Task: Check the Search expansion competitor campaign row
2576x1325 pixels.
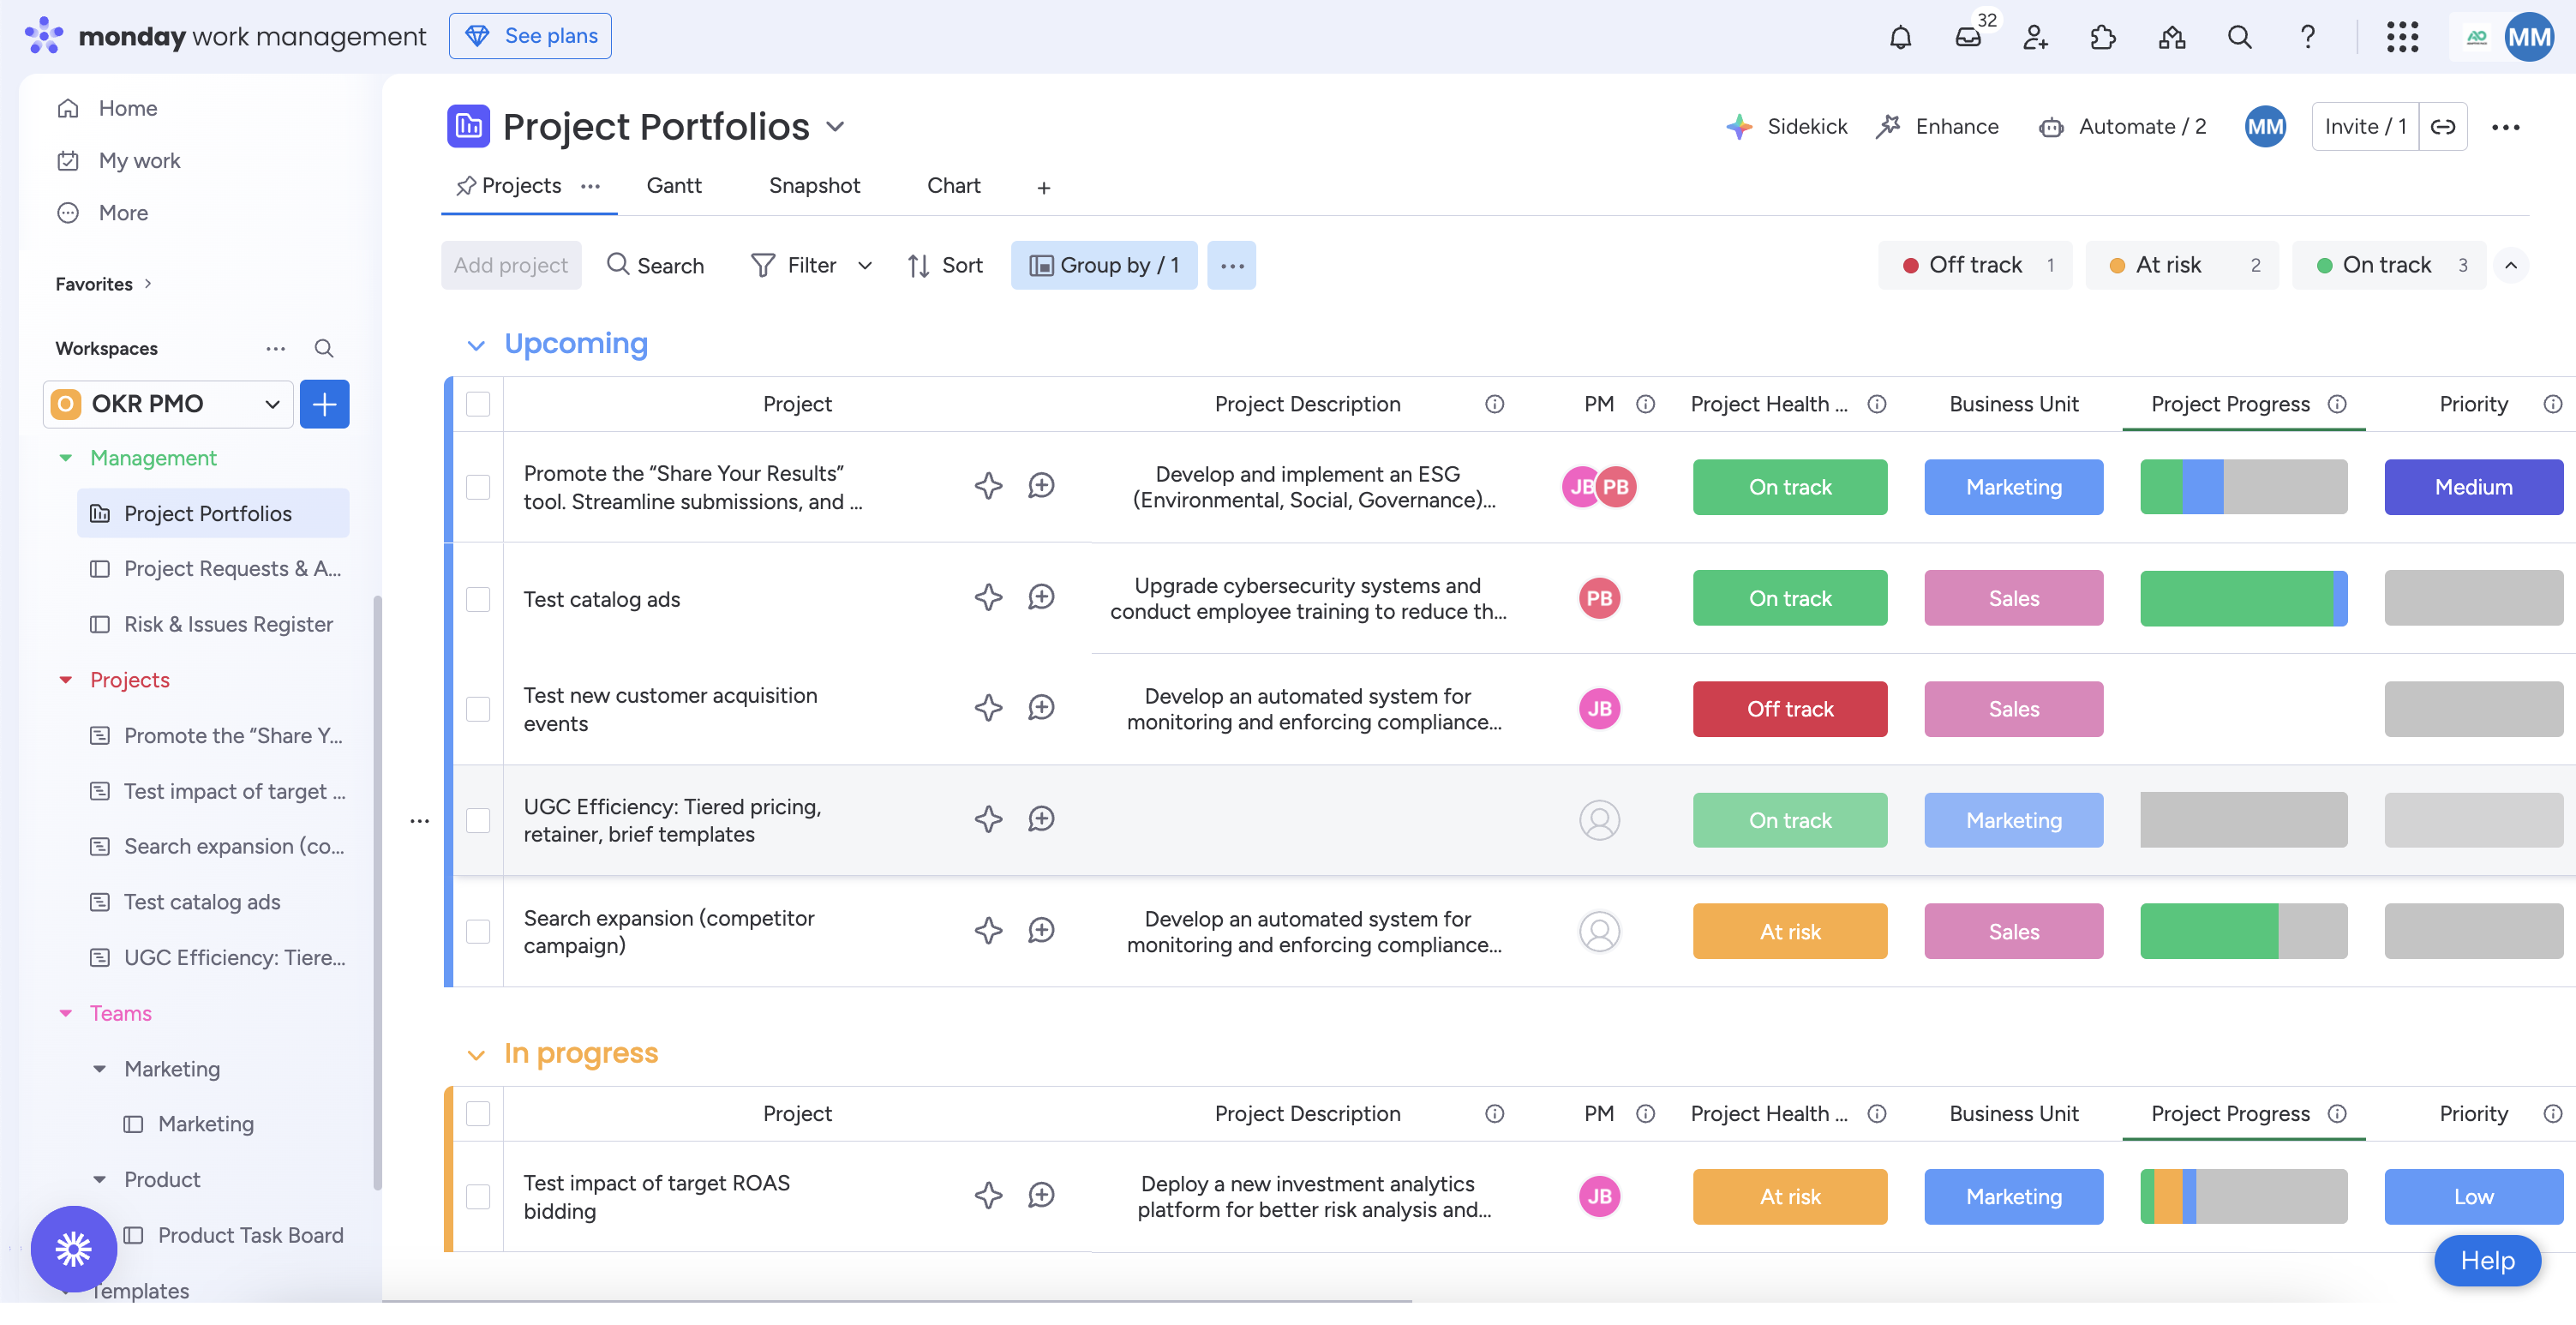Action: pyautogui.click(x=478, y=931)
